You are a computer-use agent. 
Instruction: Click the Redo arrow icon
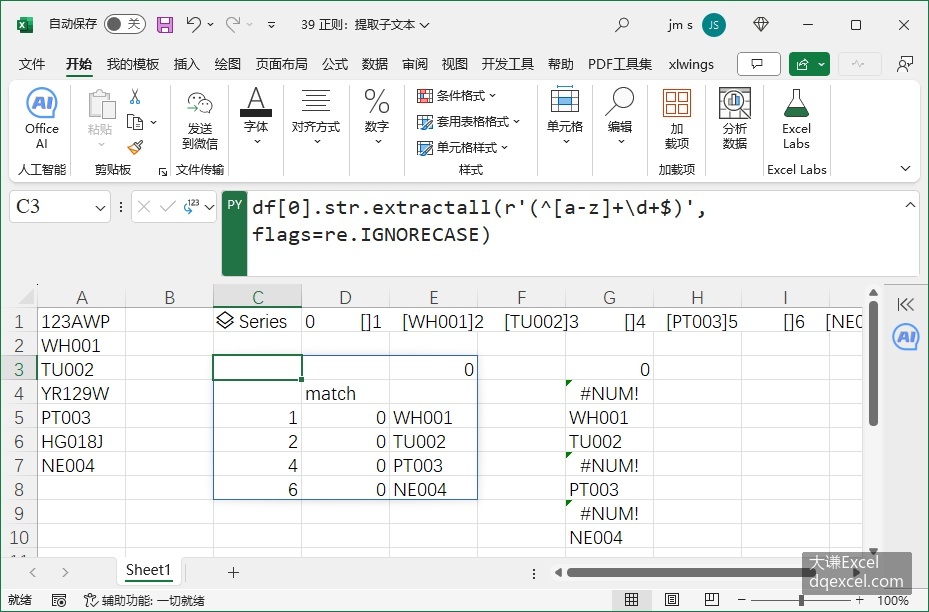[233, 24]
